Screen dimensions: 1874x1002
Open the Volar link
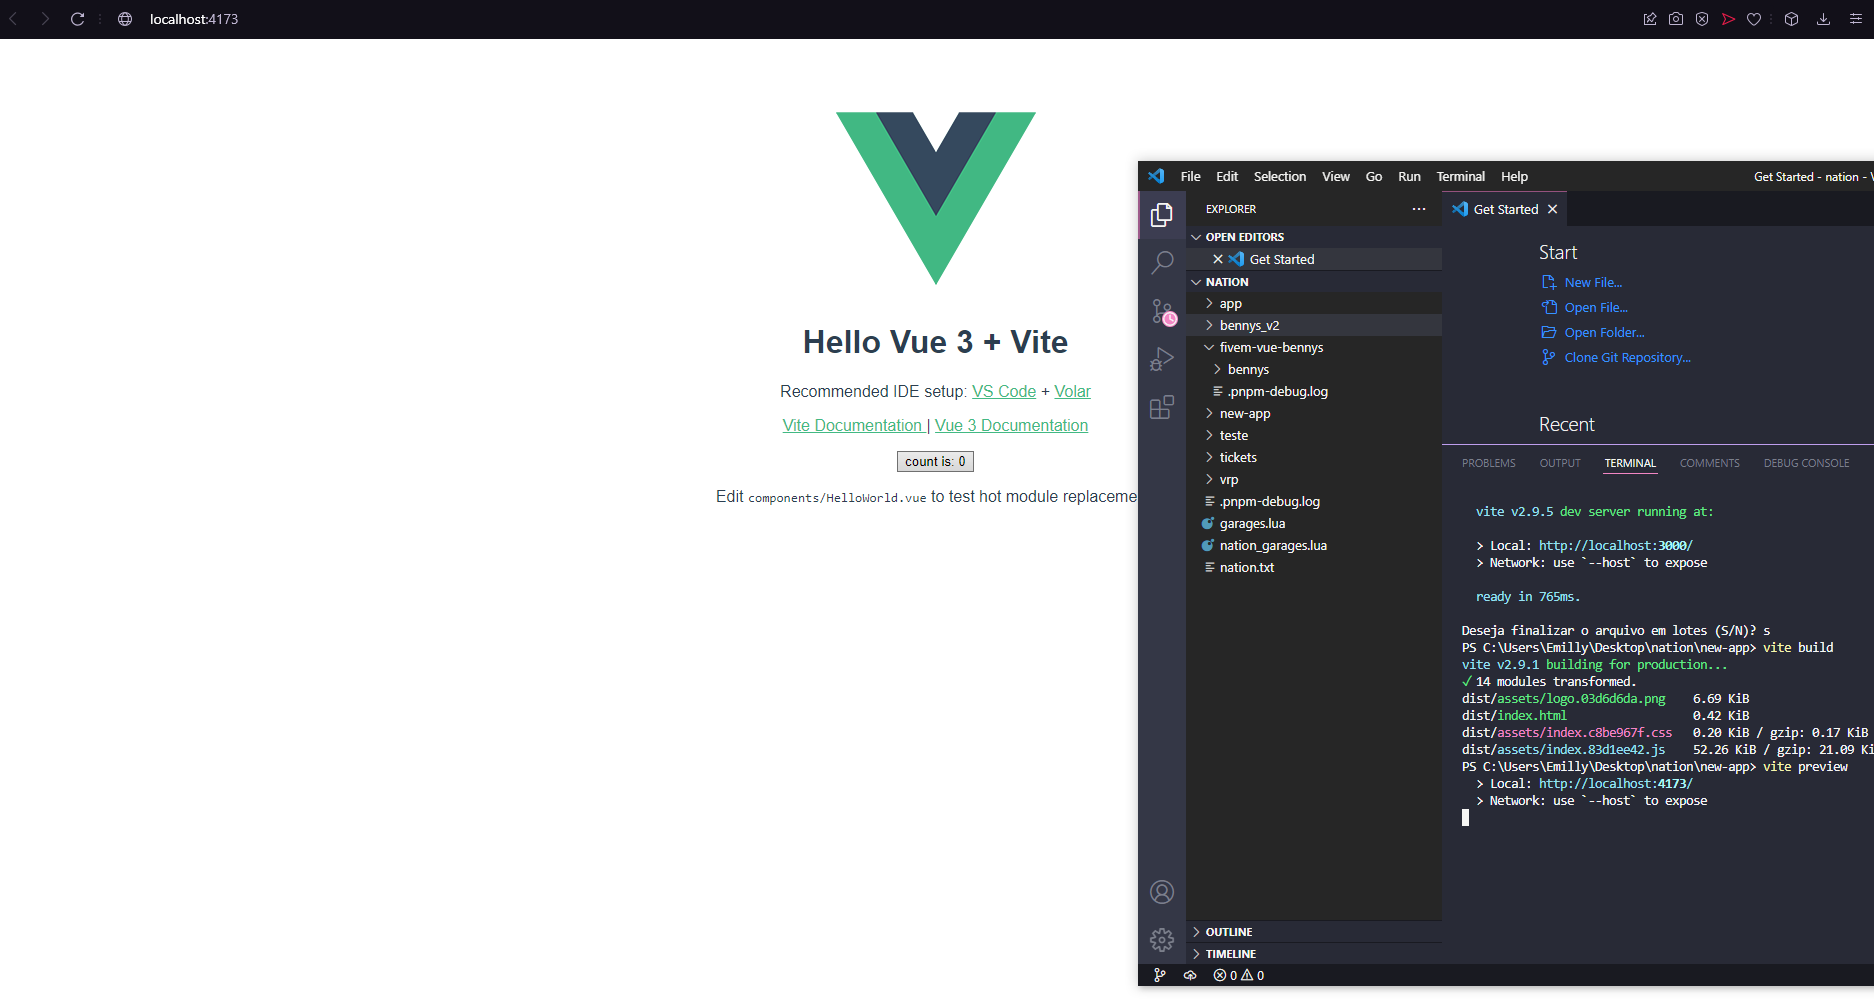tap(1072, 391)
